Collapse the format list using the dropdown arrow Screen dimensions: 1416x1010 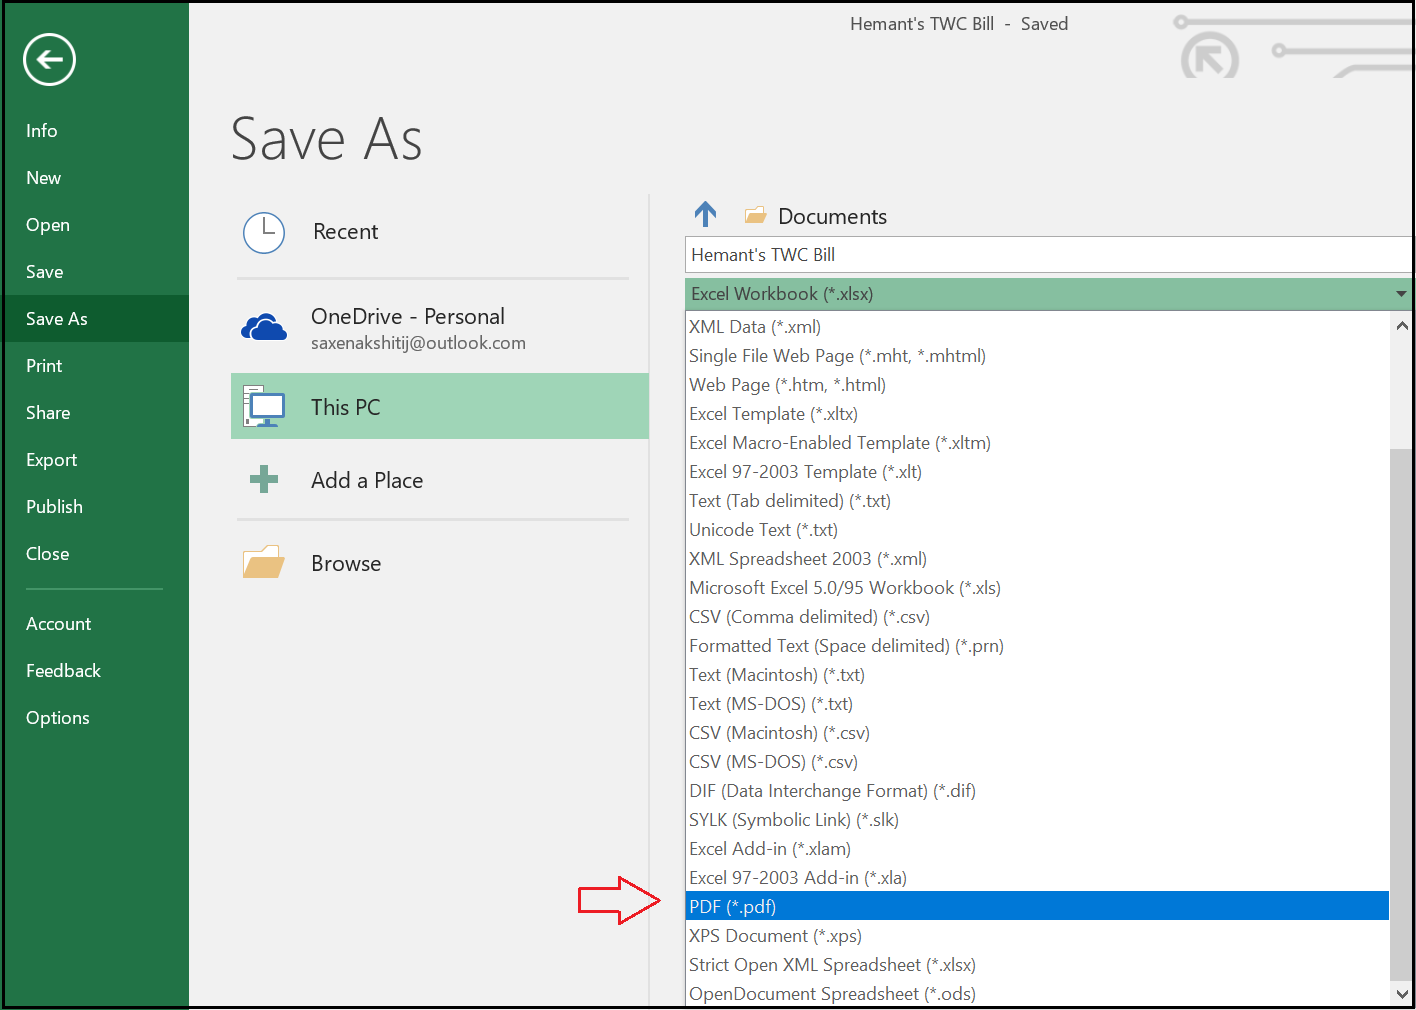click(x=1400, y=293)
